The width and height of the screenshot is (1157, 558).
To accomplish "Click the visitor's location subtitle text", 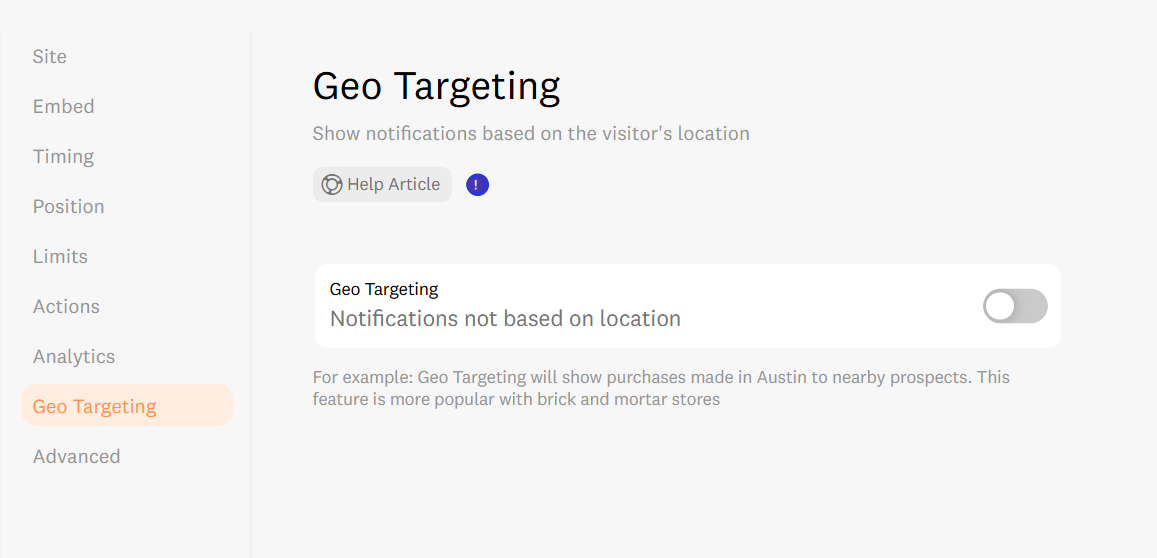I will click(530, 133).
